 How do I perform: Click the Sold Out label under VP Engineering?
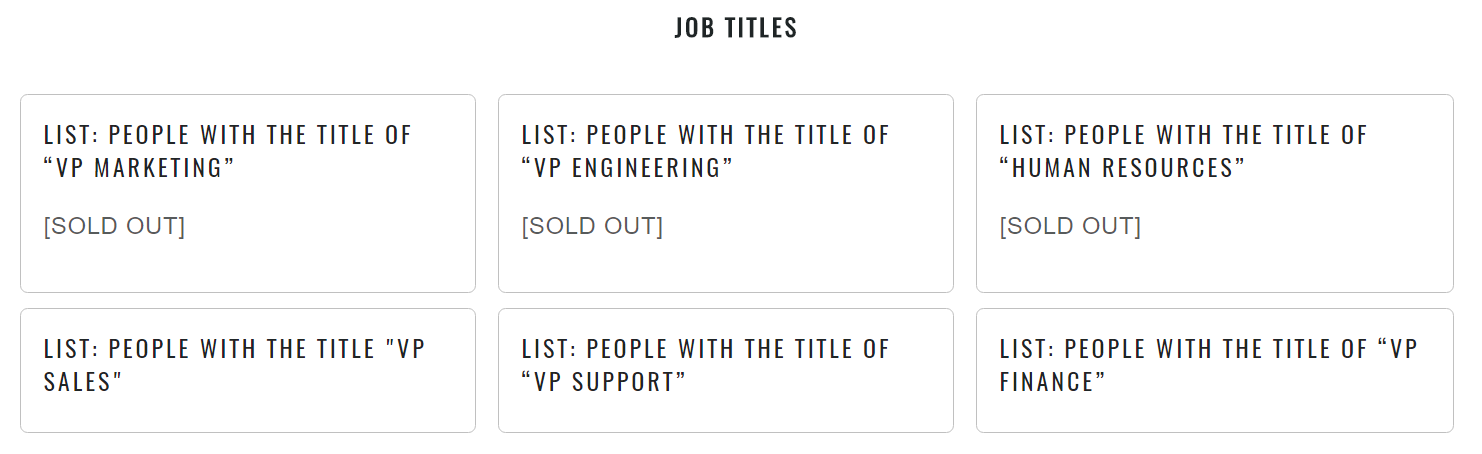click(592, 226)
